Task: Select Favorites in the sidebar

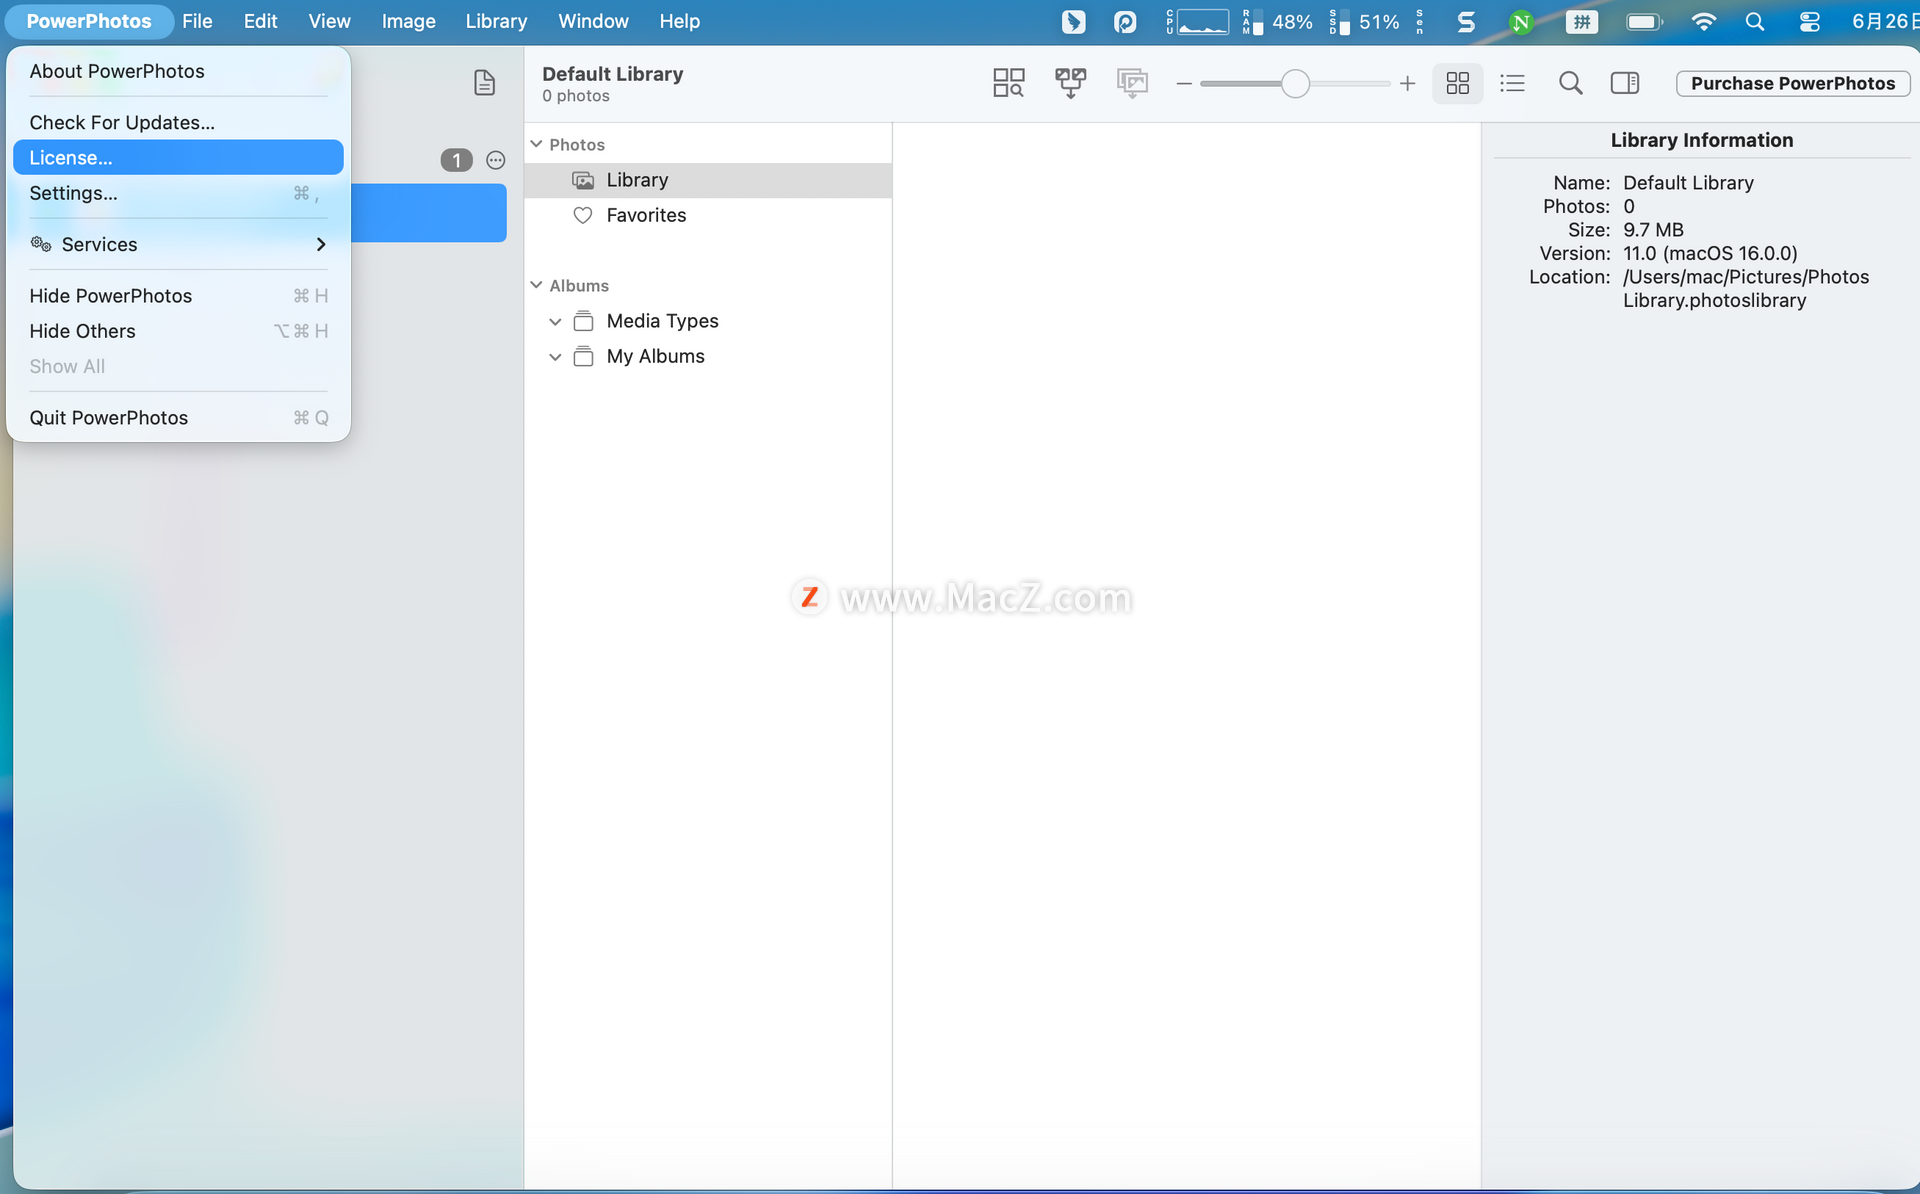Action: (645, 215)
